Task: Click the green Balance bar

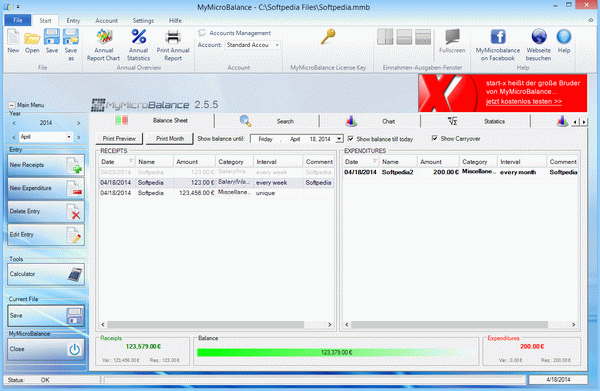Action: pyautogui.click(x=336, y=352)
